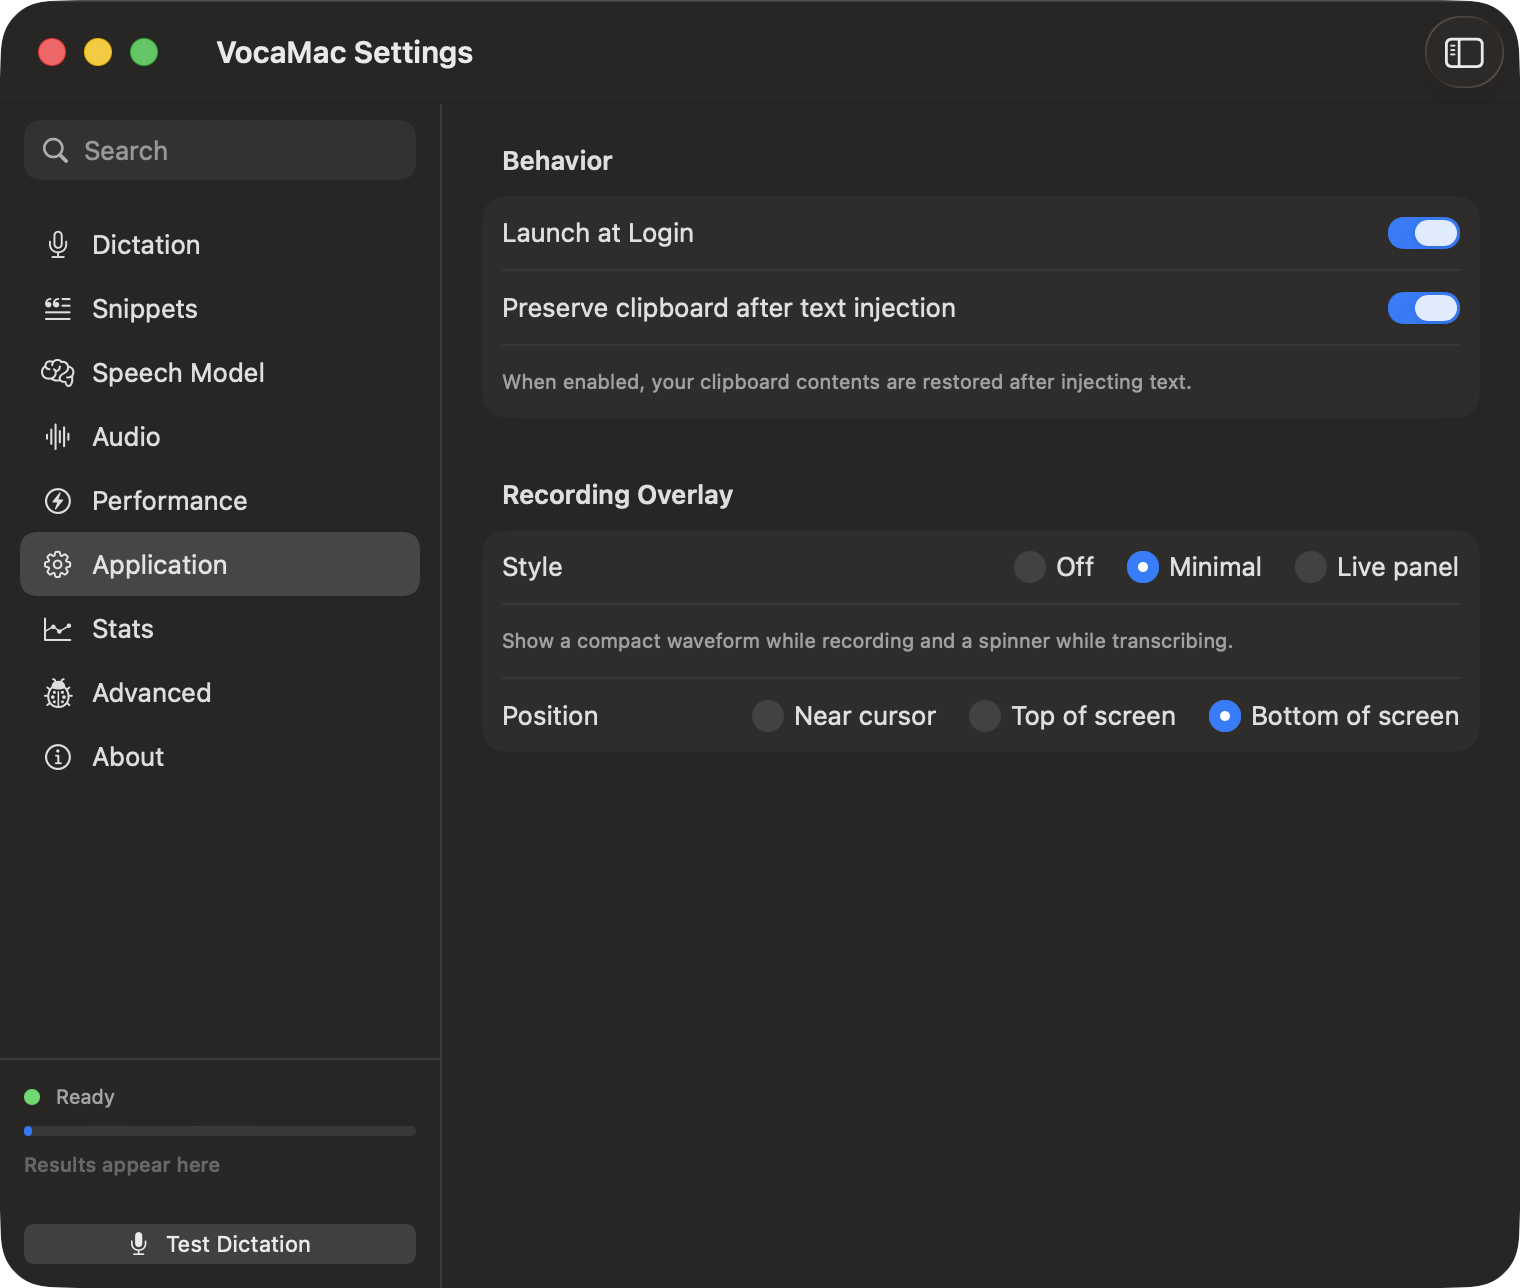Viewport: 1520px width, 1288px height.
Task: Focus the Search settings field
Action: click(x=220, y=150)
